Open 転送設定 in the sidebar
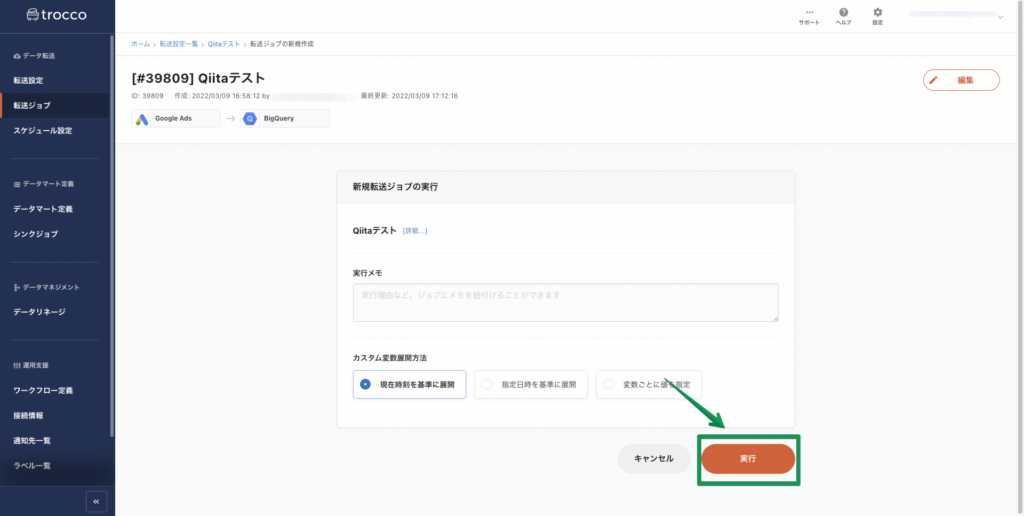Image resolution: width=1024 pixels, height=516 pixels. coord(28,80)
